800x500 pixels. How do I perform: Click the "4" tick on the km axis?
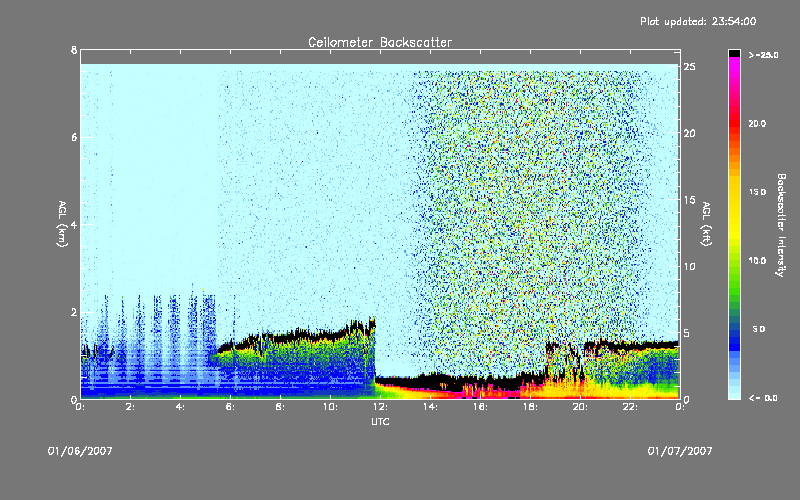tap(74, 224)
